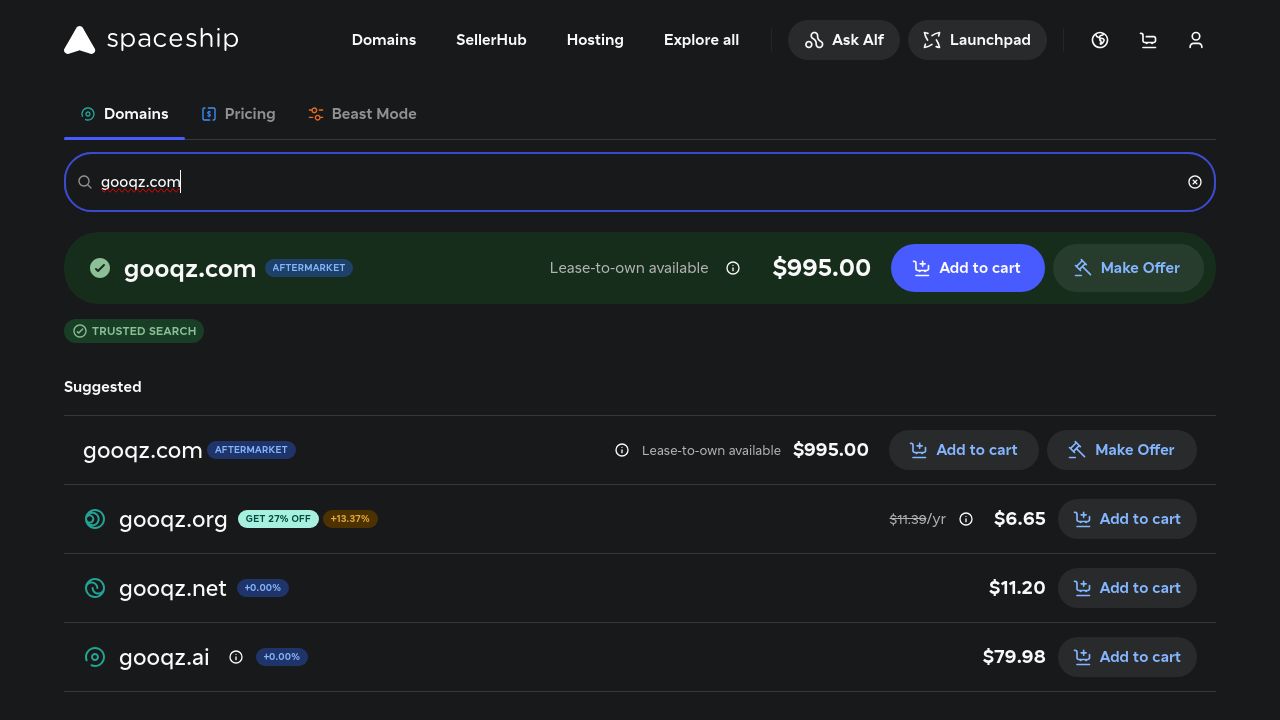Open the Explore all menu

coord(701,40)
